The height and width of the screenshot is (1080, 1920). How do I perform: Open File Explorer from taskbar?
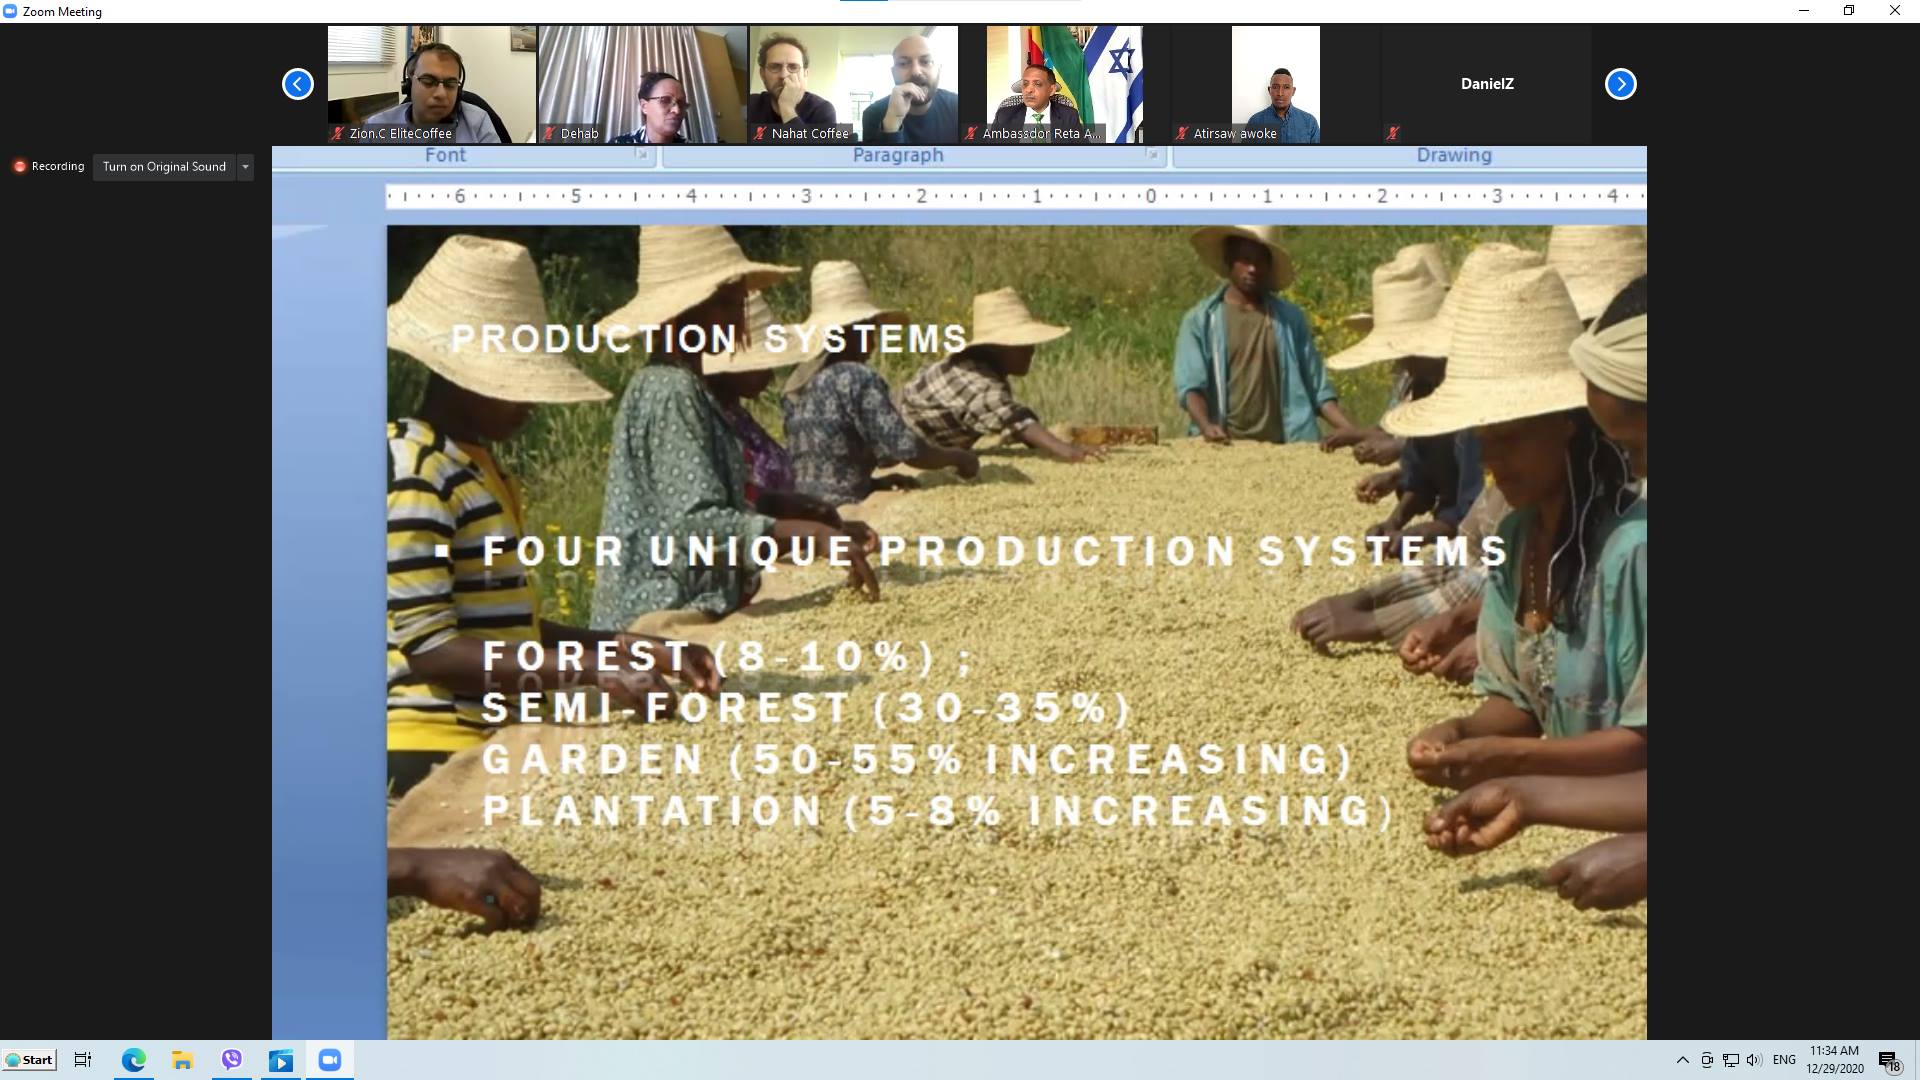[x=182, y=1060]
